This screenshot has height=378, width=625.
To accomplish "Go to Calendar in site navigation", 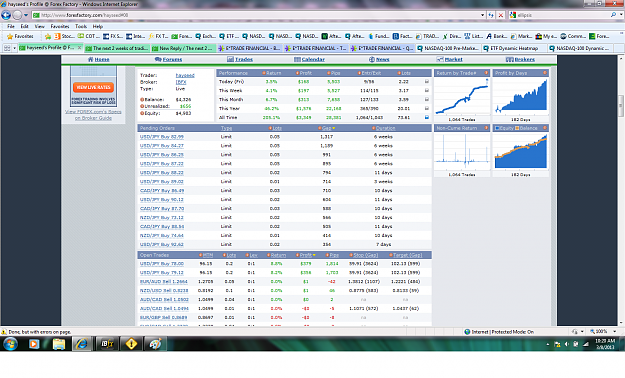I will 309,59.
